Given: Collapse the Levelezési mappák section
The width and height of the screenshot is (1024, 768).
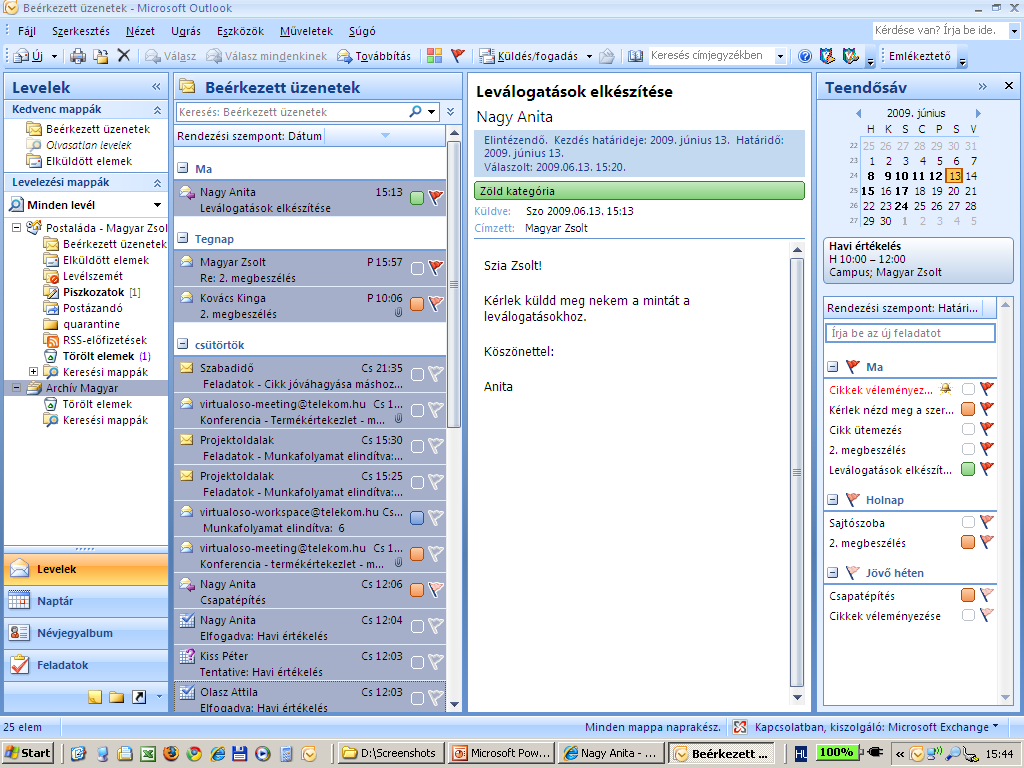Looking at the screenshot, I should 157,183.
